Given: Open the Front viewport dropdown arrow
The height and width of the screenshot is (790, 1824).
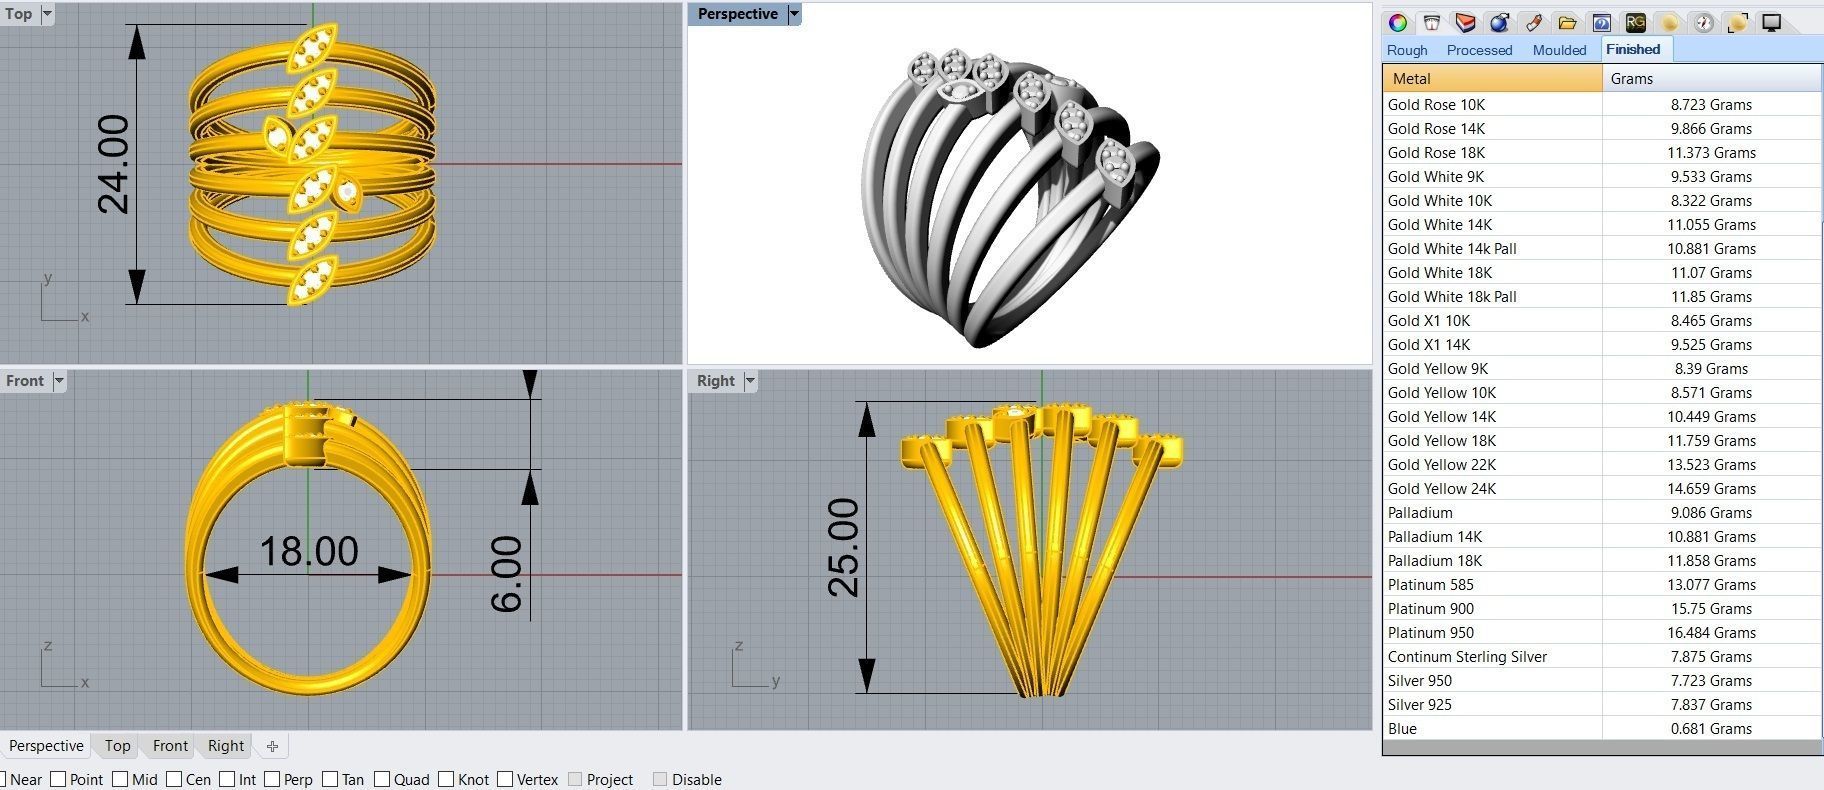Looking at the screenshot, I should 59,381.
